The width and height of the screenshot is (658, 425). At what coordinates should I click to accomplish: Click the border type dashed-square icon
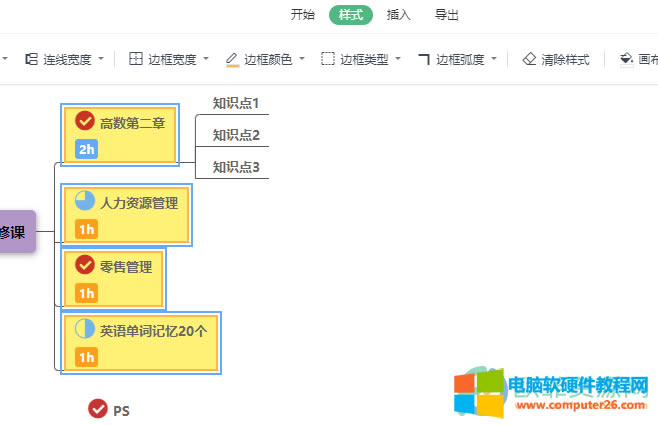tap(328, 60)
